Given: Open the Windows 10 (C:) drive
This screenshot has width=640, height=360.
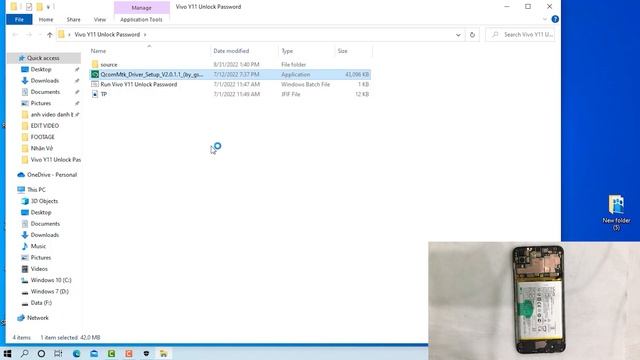Looking at the screenshot, I should [x=51, y=280].
